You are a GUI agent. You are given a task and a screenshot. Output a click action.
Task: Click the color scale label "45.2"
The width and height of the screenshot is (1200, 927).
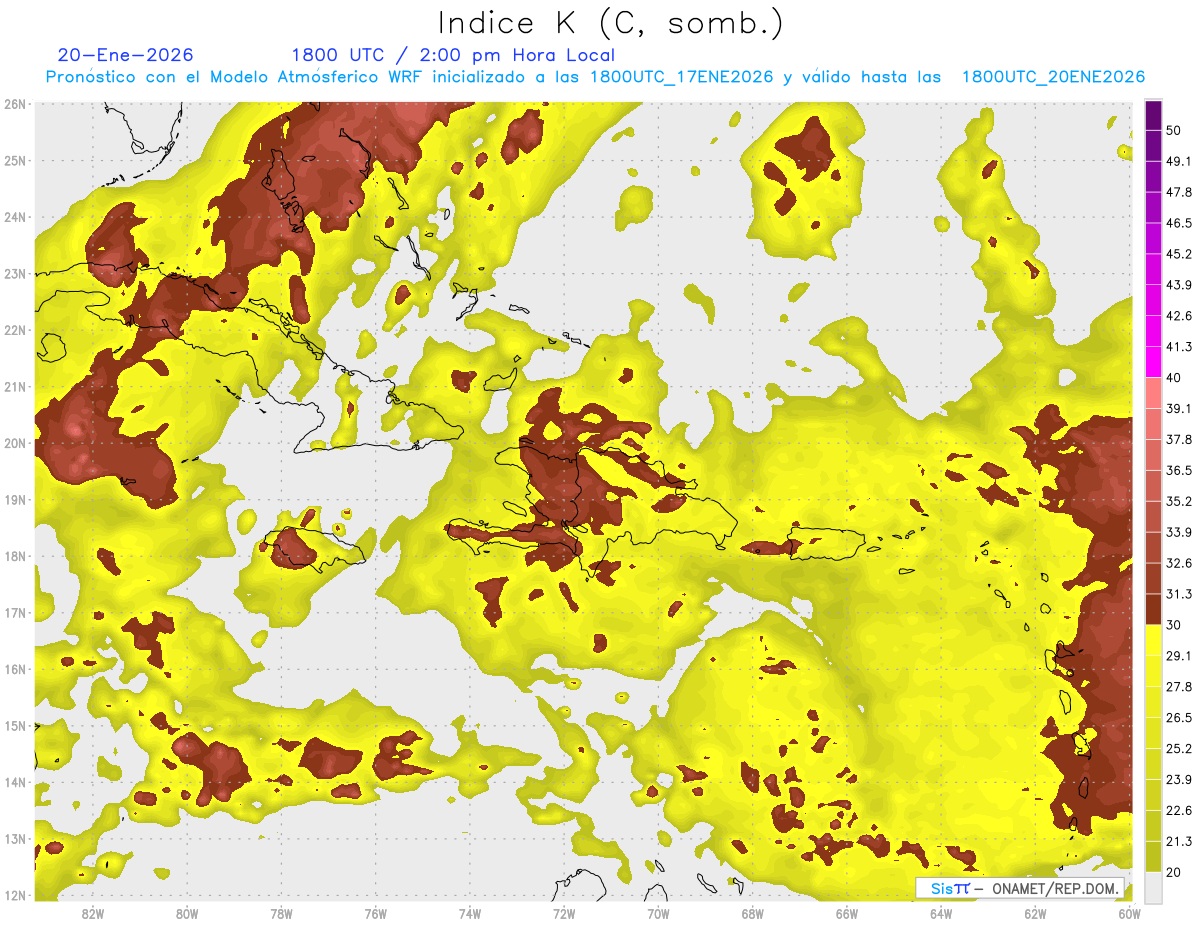[1178, 254]
